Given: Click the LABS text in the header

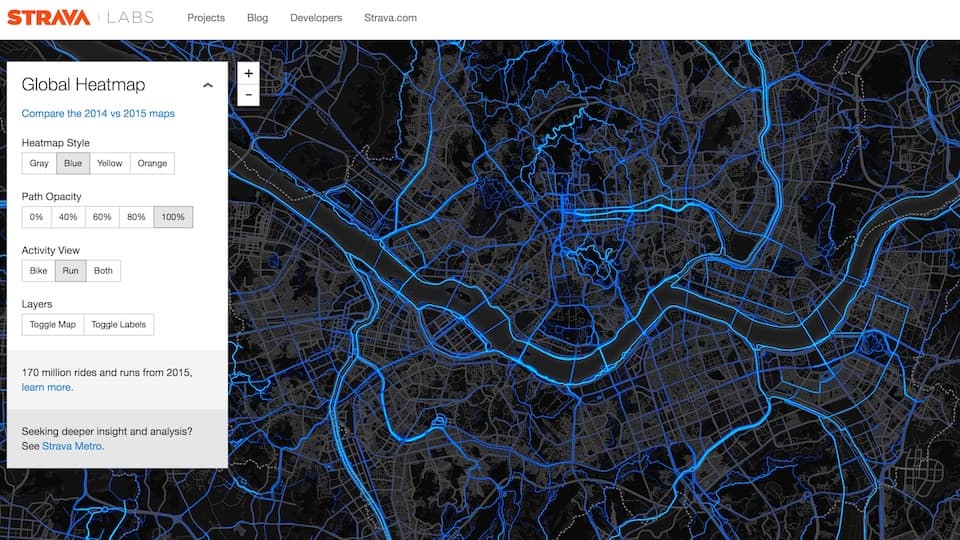Looking at the screenshot, I should 130,18.
